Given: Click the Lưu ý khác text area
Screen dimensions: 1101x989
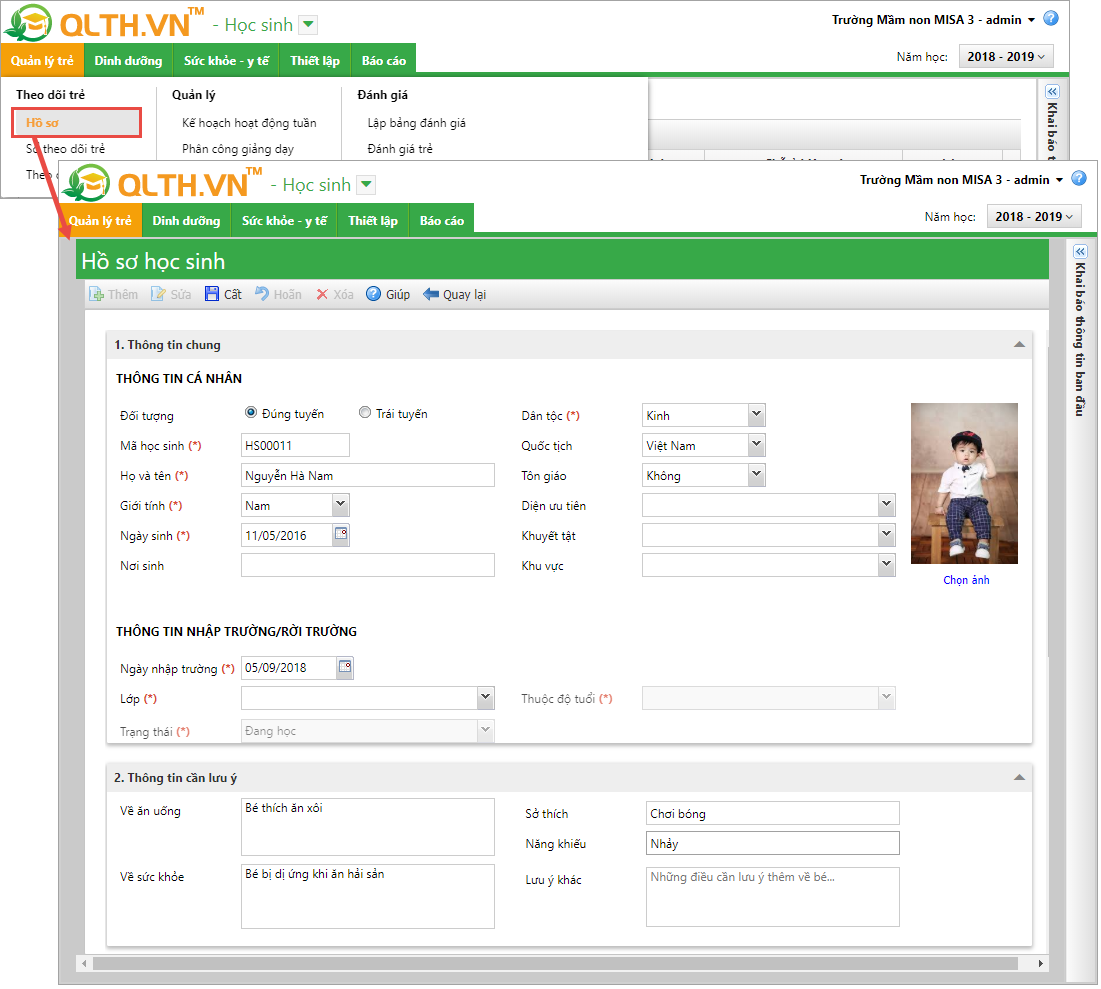Looking at the screenshot, I should click(772, 897).
